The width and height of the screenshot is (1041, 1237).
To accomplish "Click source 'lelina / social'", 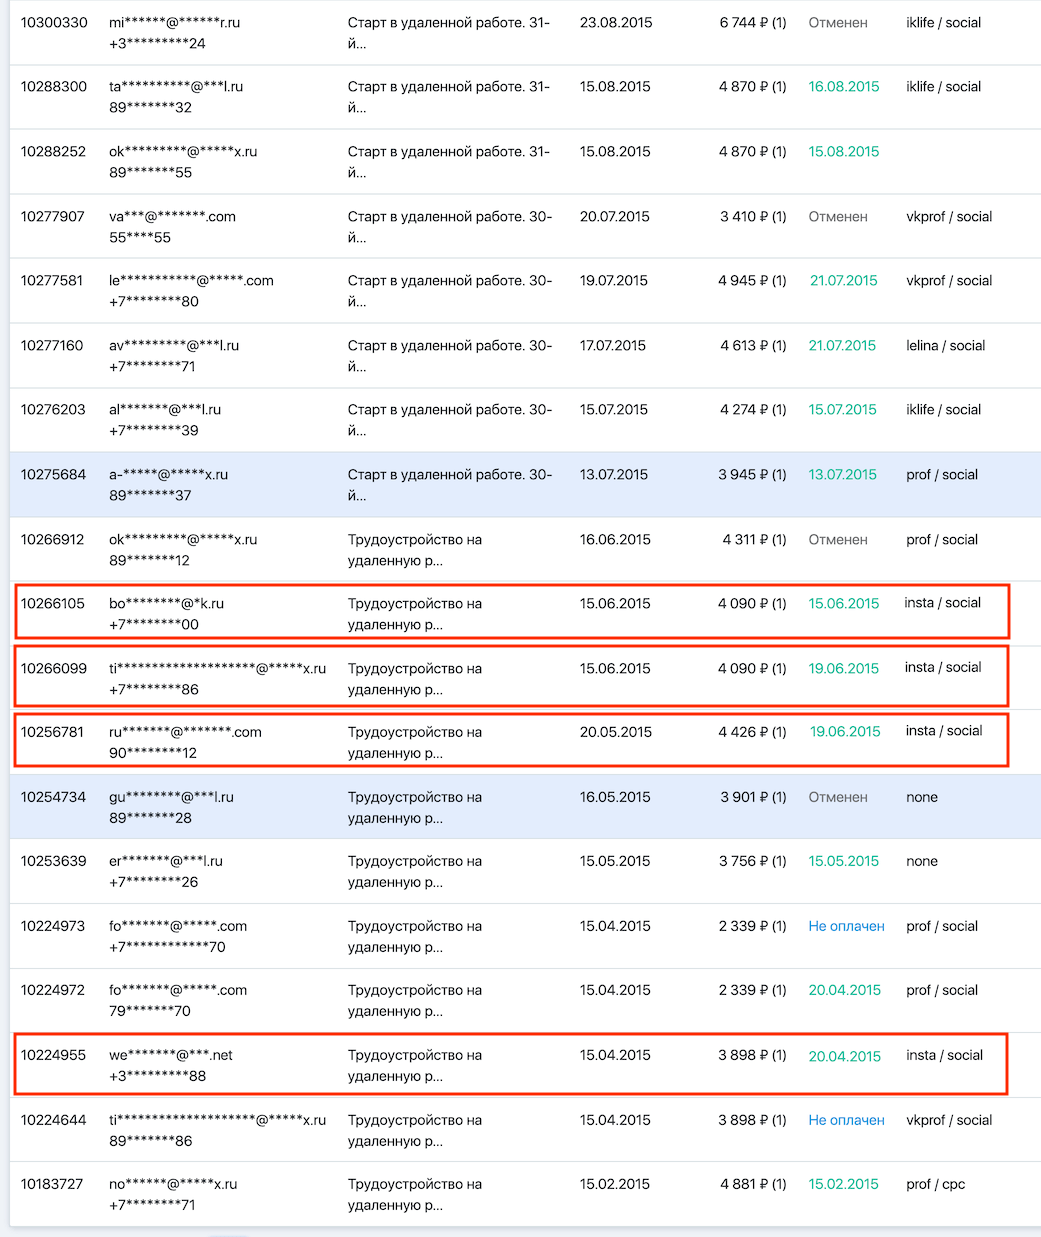I will 946,345.
